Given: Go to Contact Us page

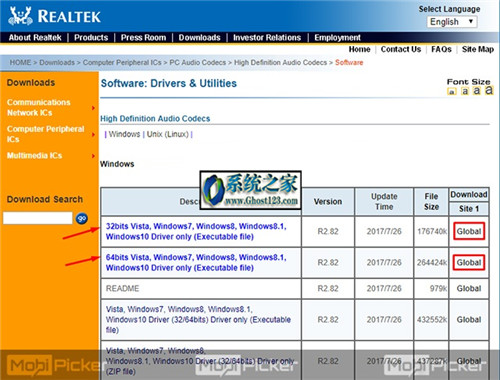Looking at the screenshot, I should 401,49.
